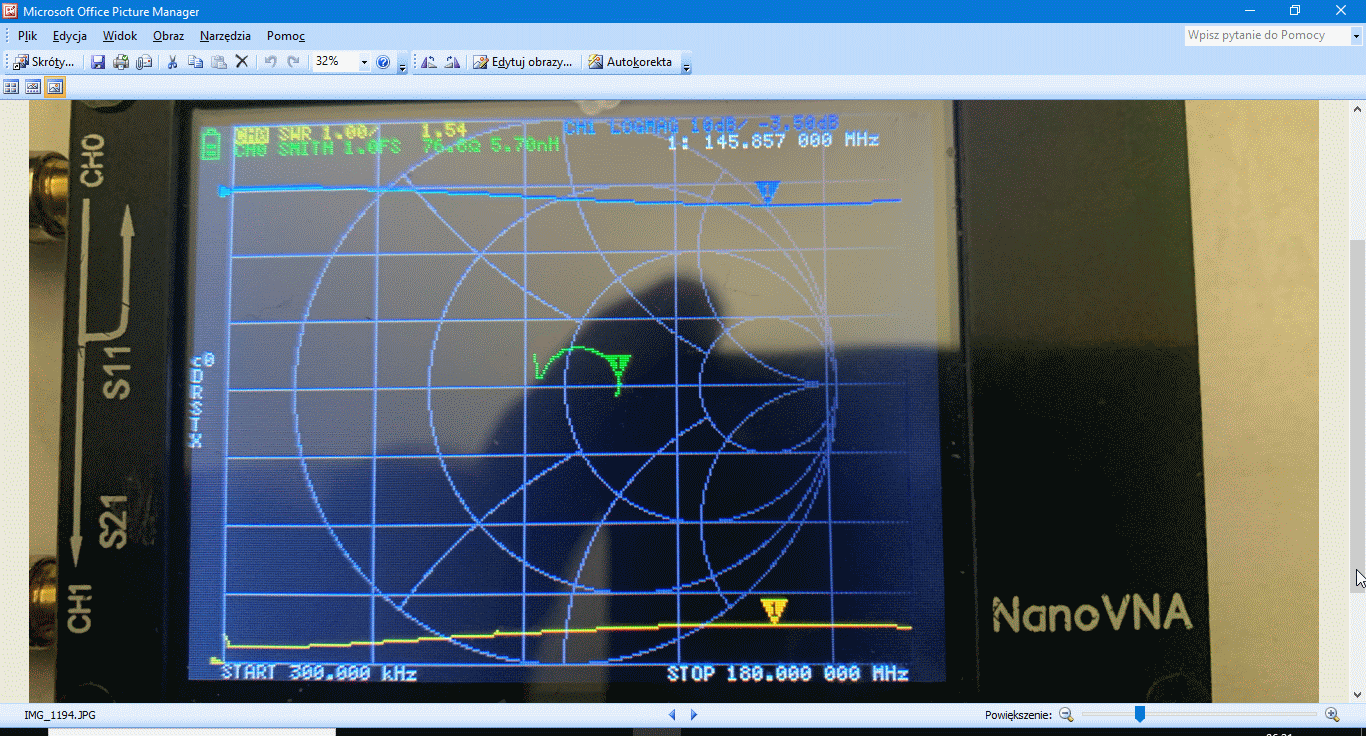The height and width of the screenshot is (736, 1366).
Task: Click the Rotate right icon
Action: [x=452, y=62]
